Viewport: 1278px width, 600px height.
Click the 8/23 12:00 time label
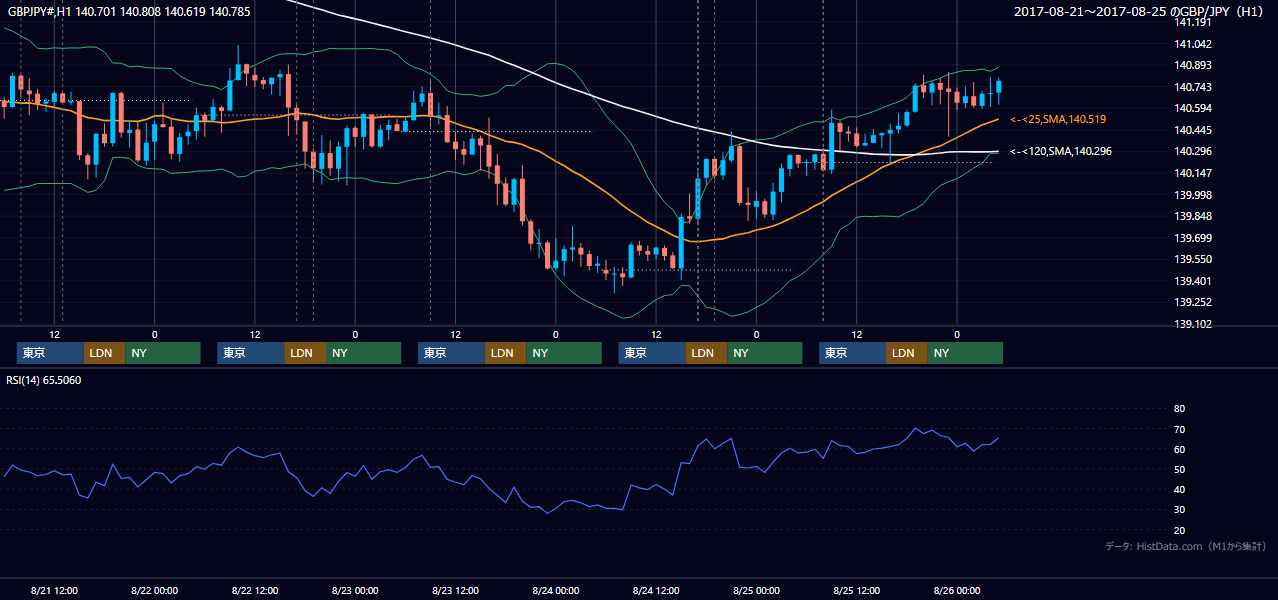pos(456,590)
